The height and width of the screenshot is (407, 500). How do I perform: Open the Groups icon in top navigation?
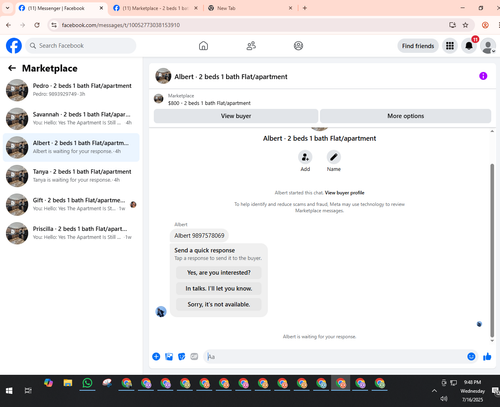tap(298, 46)
